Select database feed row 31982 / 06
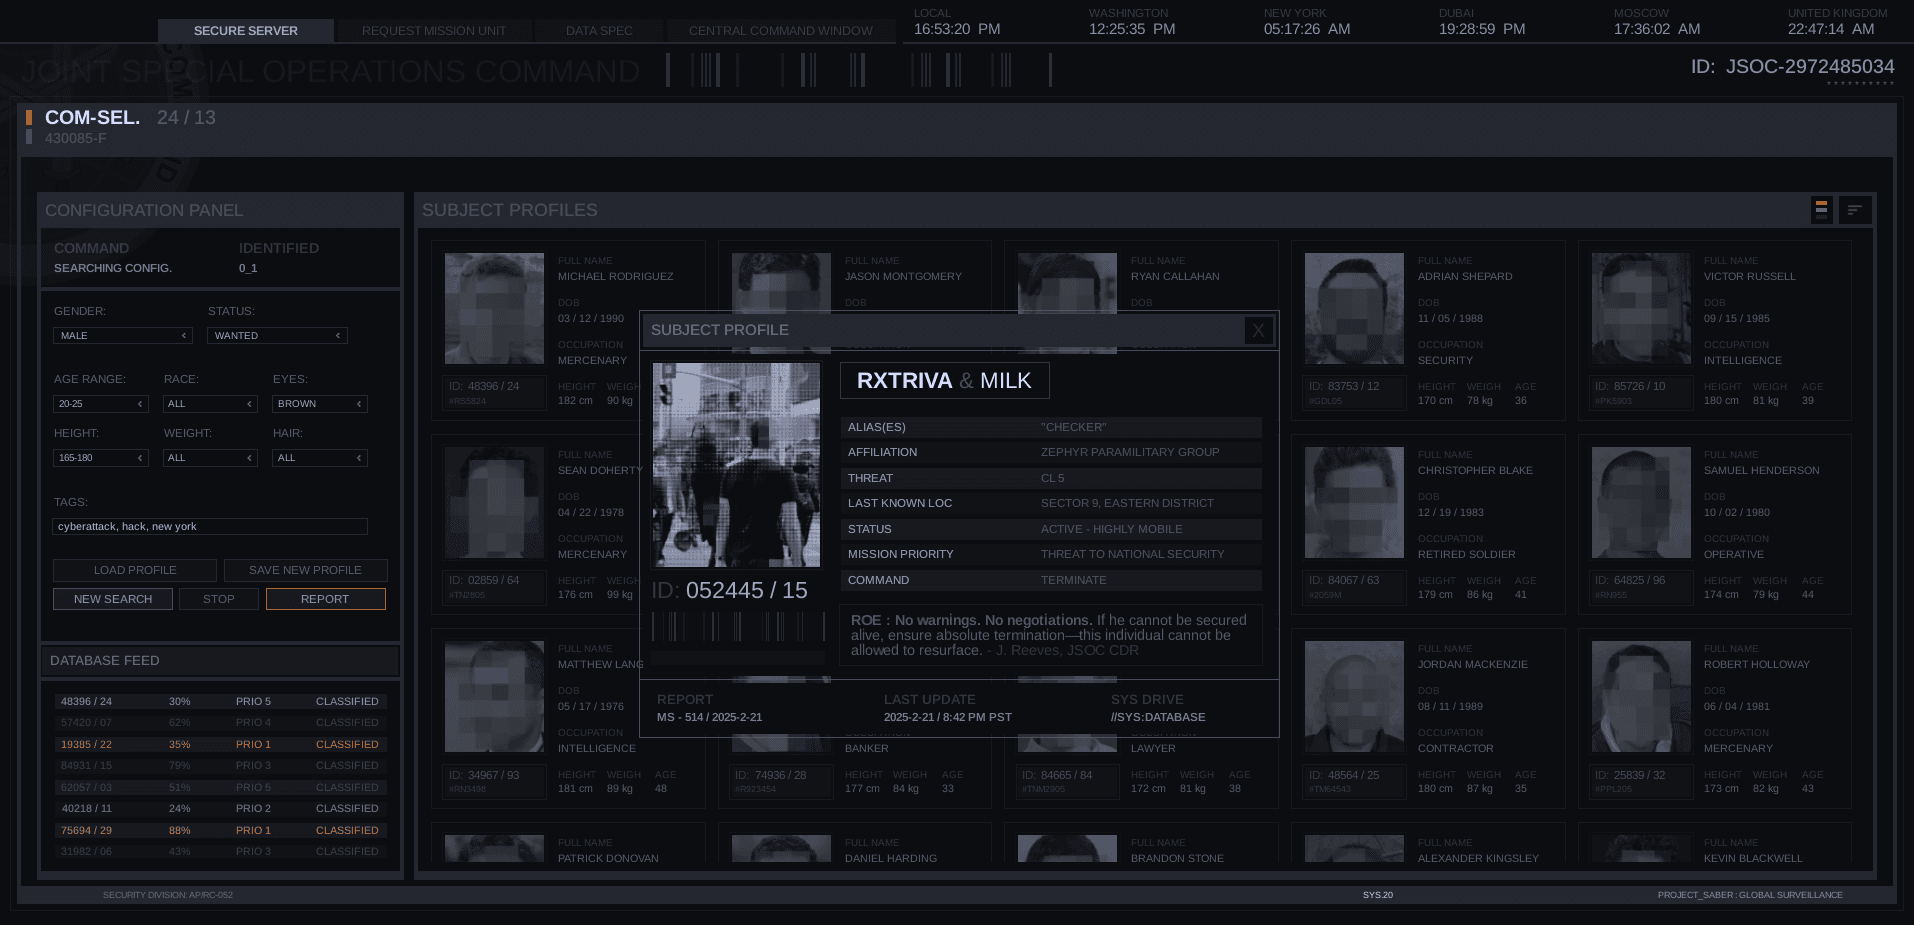Image resolution: width=1914 pixels, height=925 pixels. [x=220, y=852]
